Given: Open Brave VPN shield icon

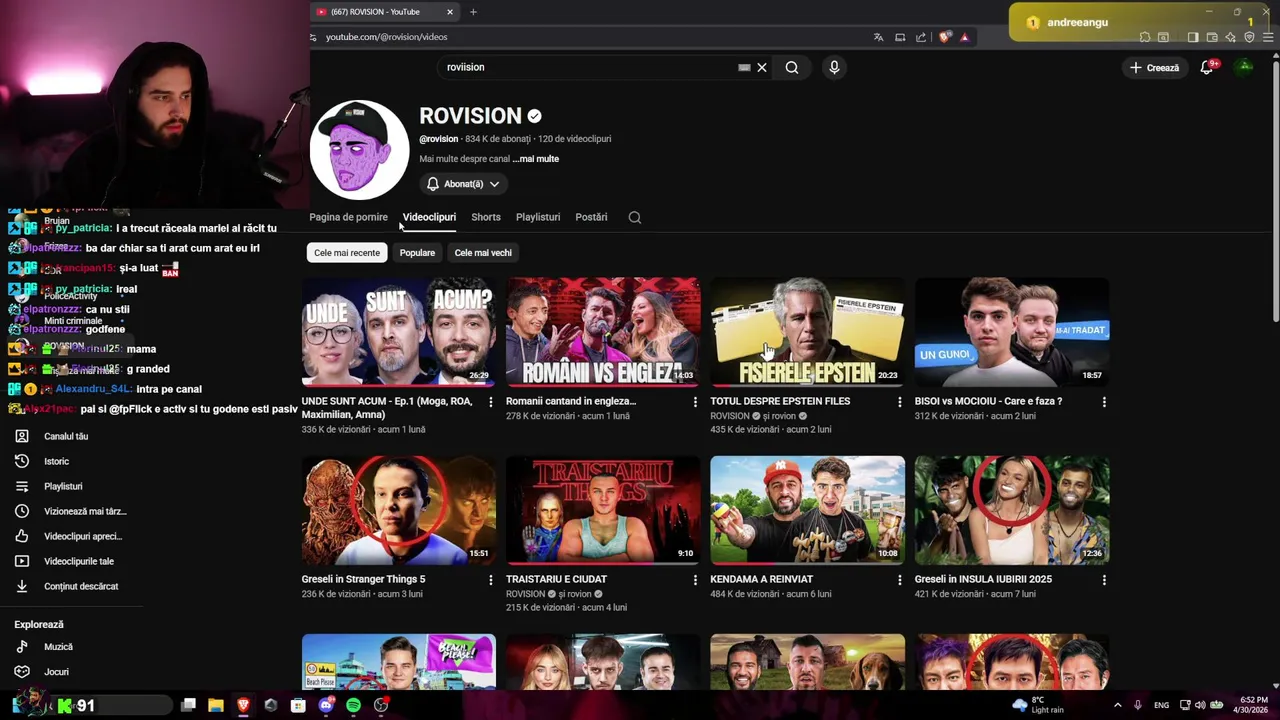Looking at the screenshot, I should click(x=1249, y=37).
